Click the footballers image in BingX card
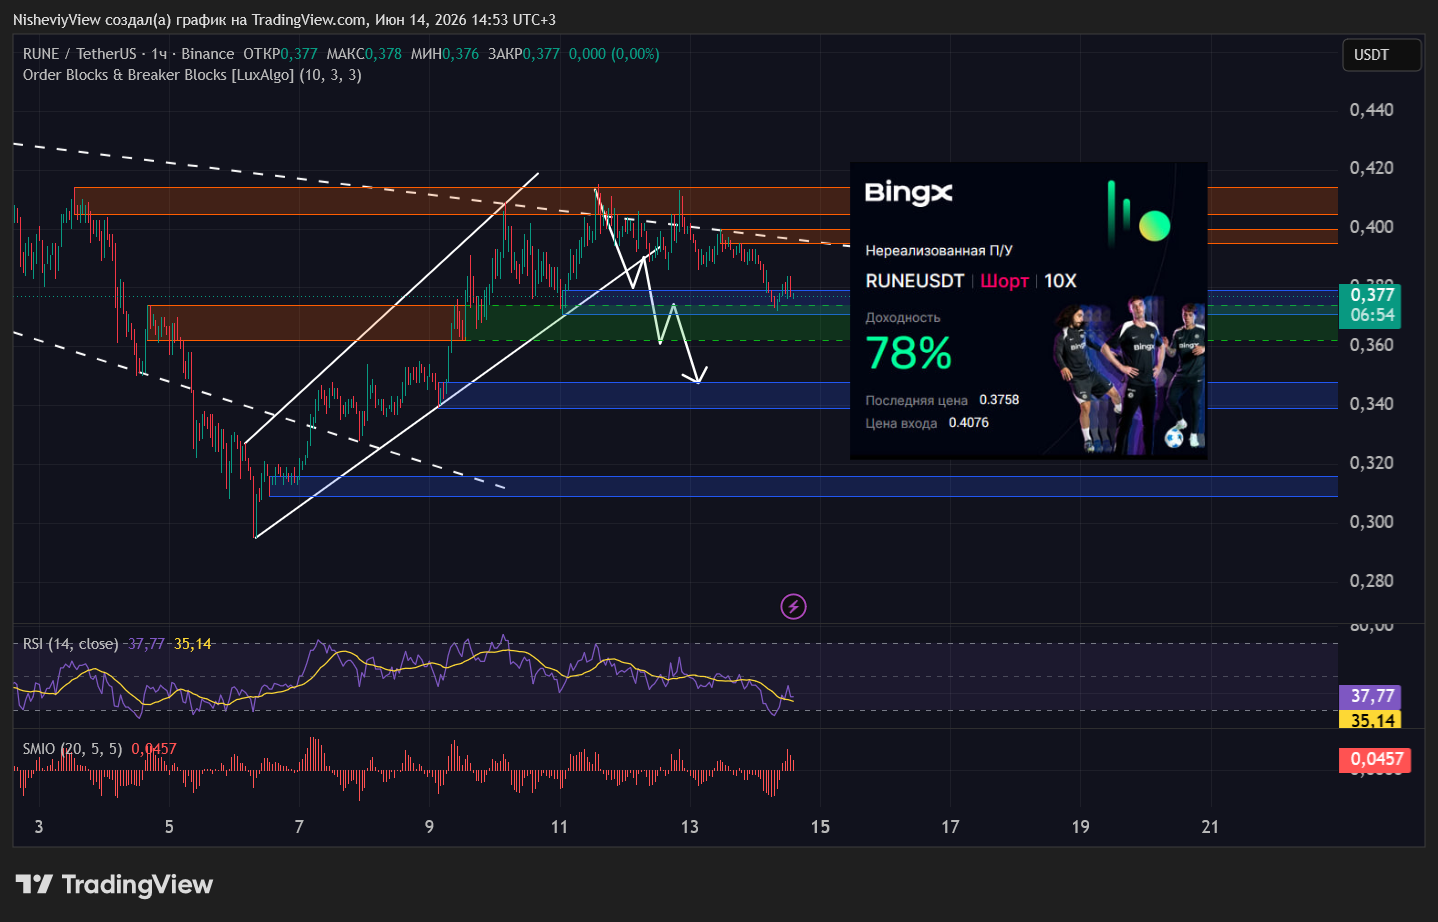 (x=1128, y=375)
